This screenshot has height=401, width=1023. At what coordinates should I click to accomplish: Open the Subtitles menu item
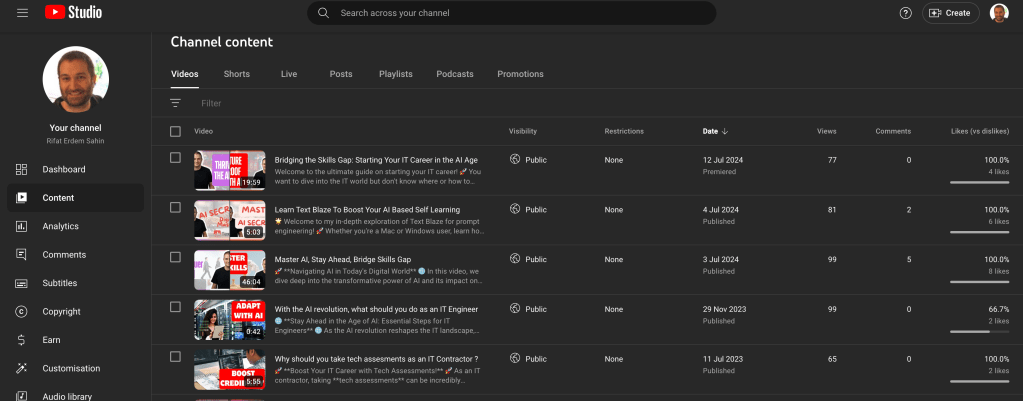coord(76,283)
